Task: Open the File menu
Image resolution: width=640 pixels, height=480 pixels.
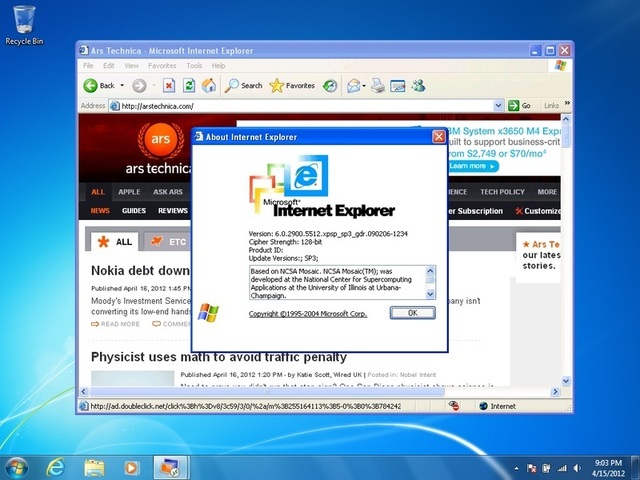Action: pyautogui.click(x=88, y=66)
